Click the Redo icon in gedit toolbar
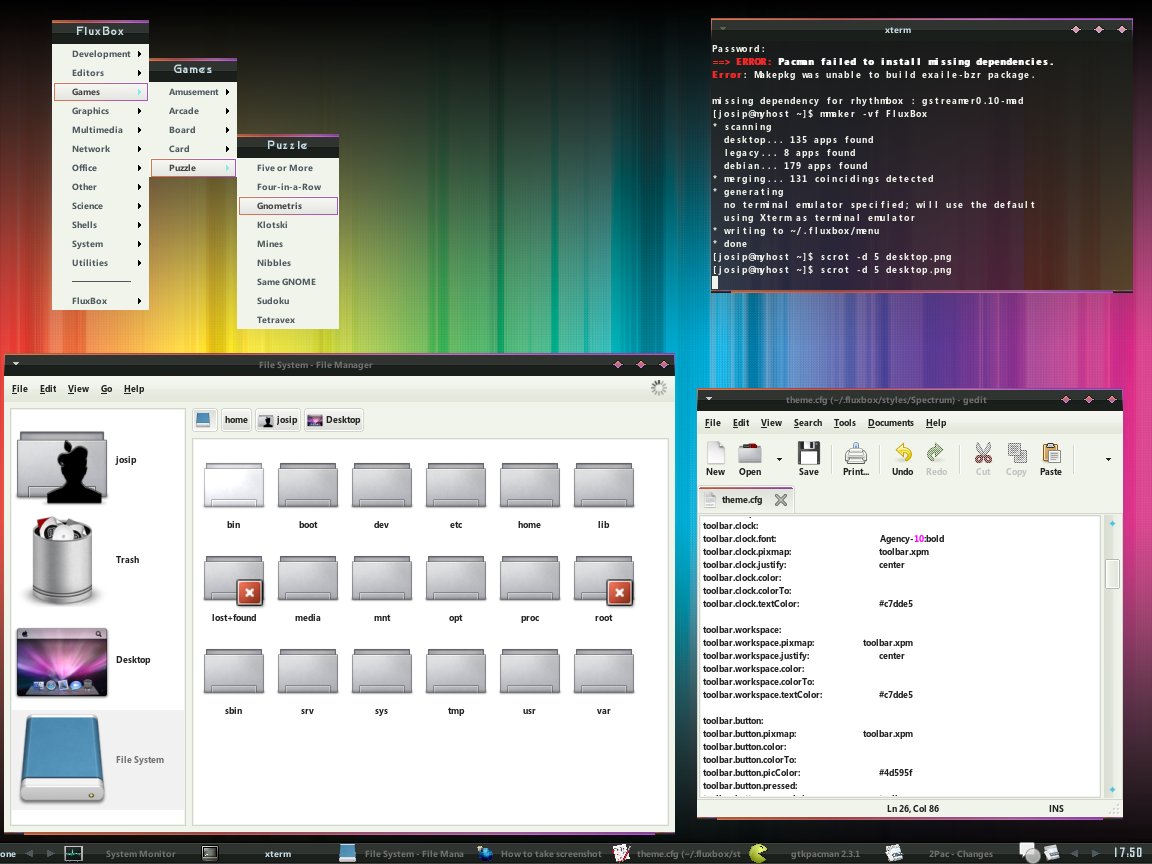1152x864 pixels. point(935,458)
